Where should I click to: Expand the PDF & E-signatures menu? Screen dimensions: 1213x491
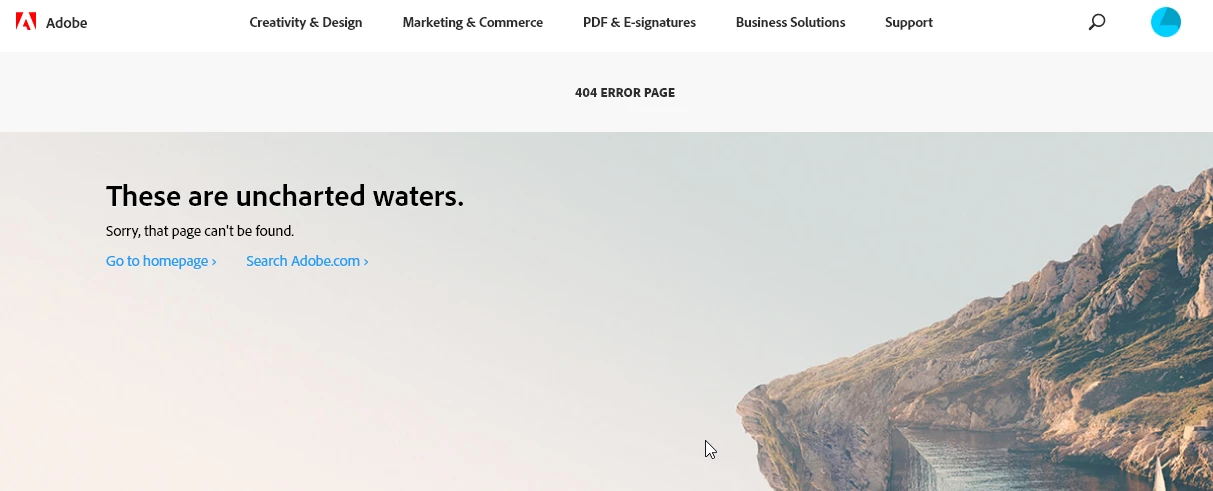pos(639,22)
